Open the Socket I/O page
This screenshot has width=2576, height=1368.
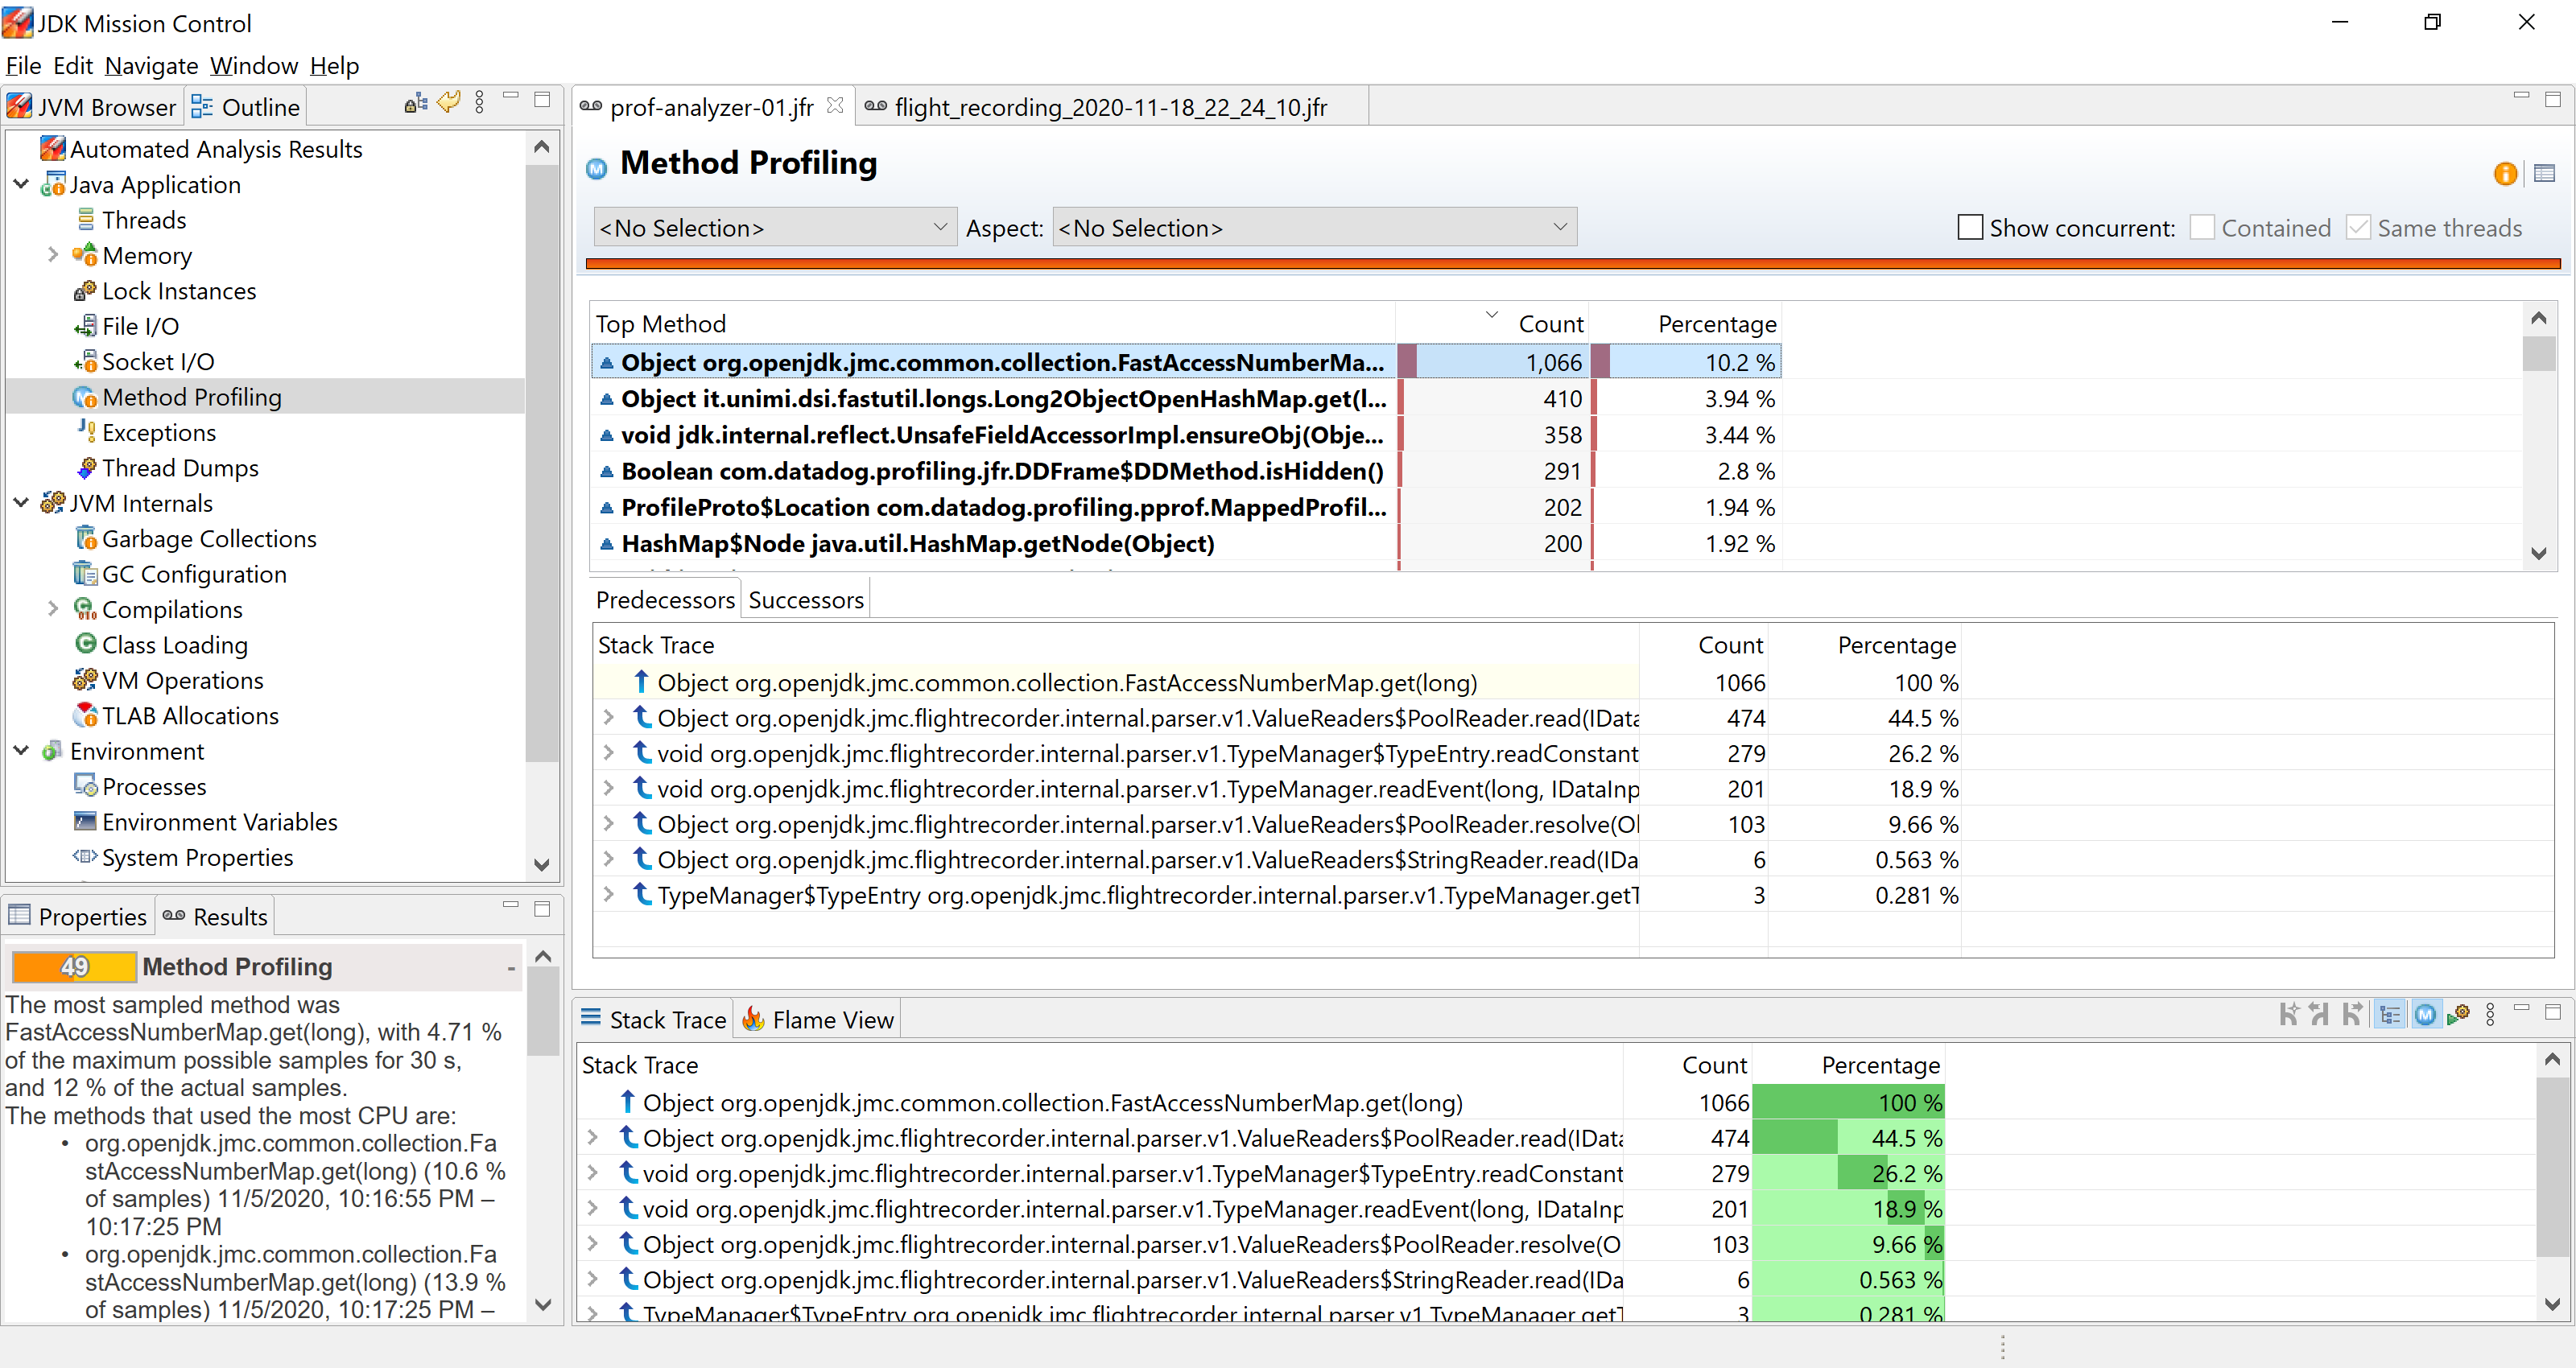[x=158, y=362]
